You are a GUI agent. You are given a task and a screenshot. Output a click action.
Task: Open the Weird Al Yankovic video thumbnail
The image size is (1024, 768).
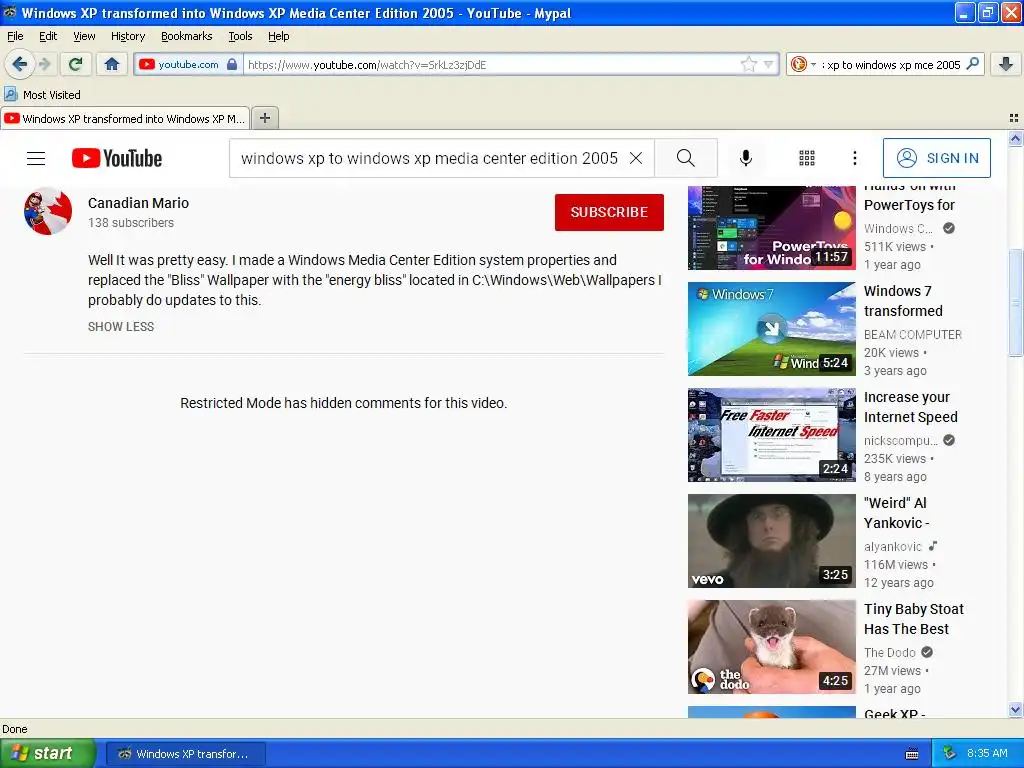(x=771, y=541)
